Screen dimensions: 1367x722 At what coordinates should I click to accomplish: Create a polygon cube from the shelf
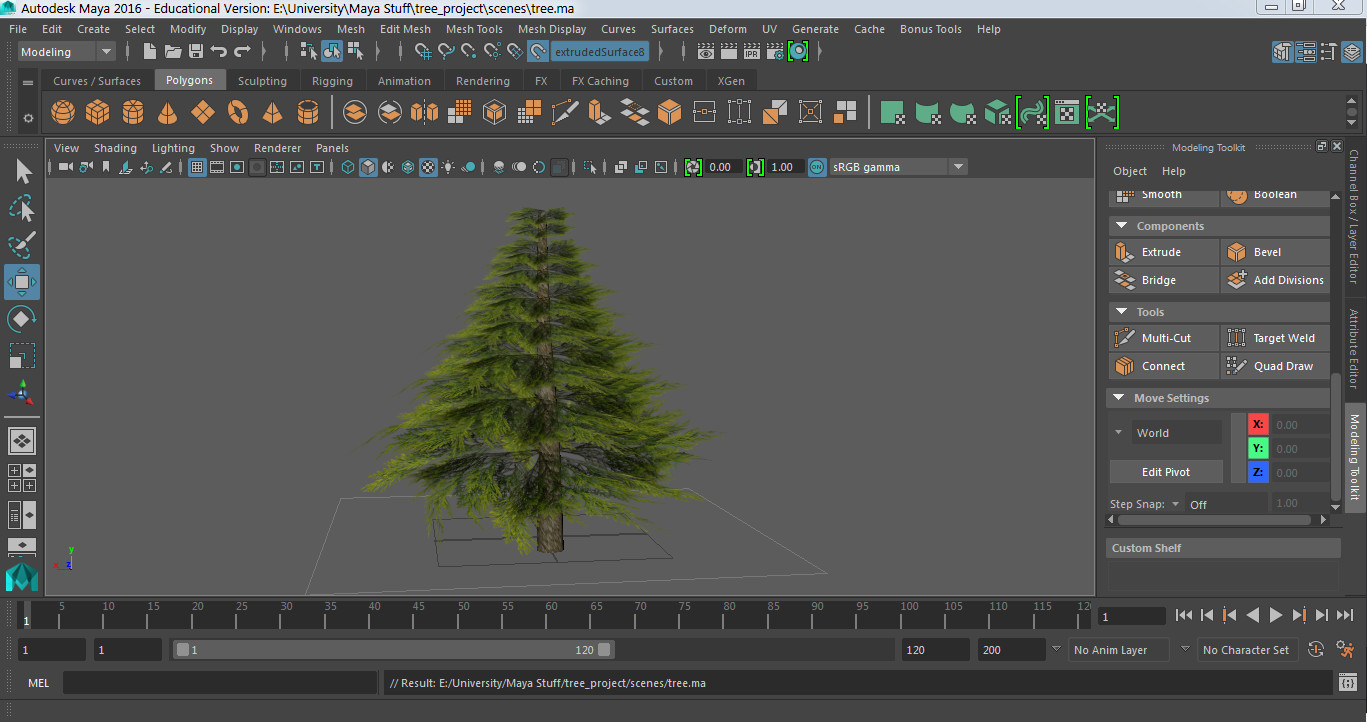97,112
